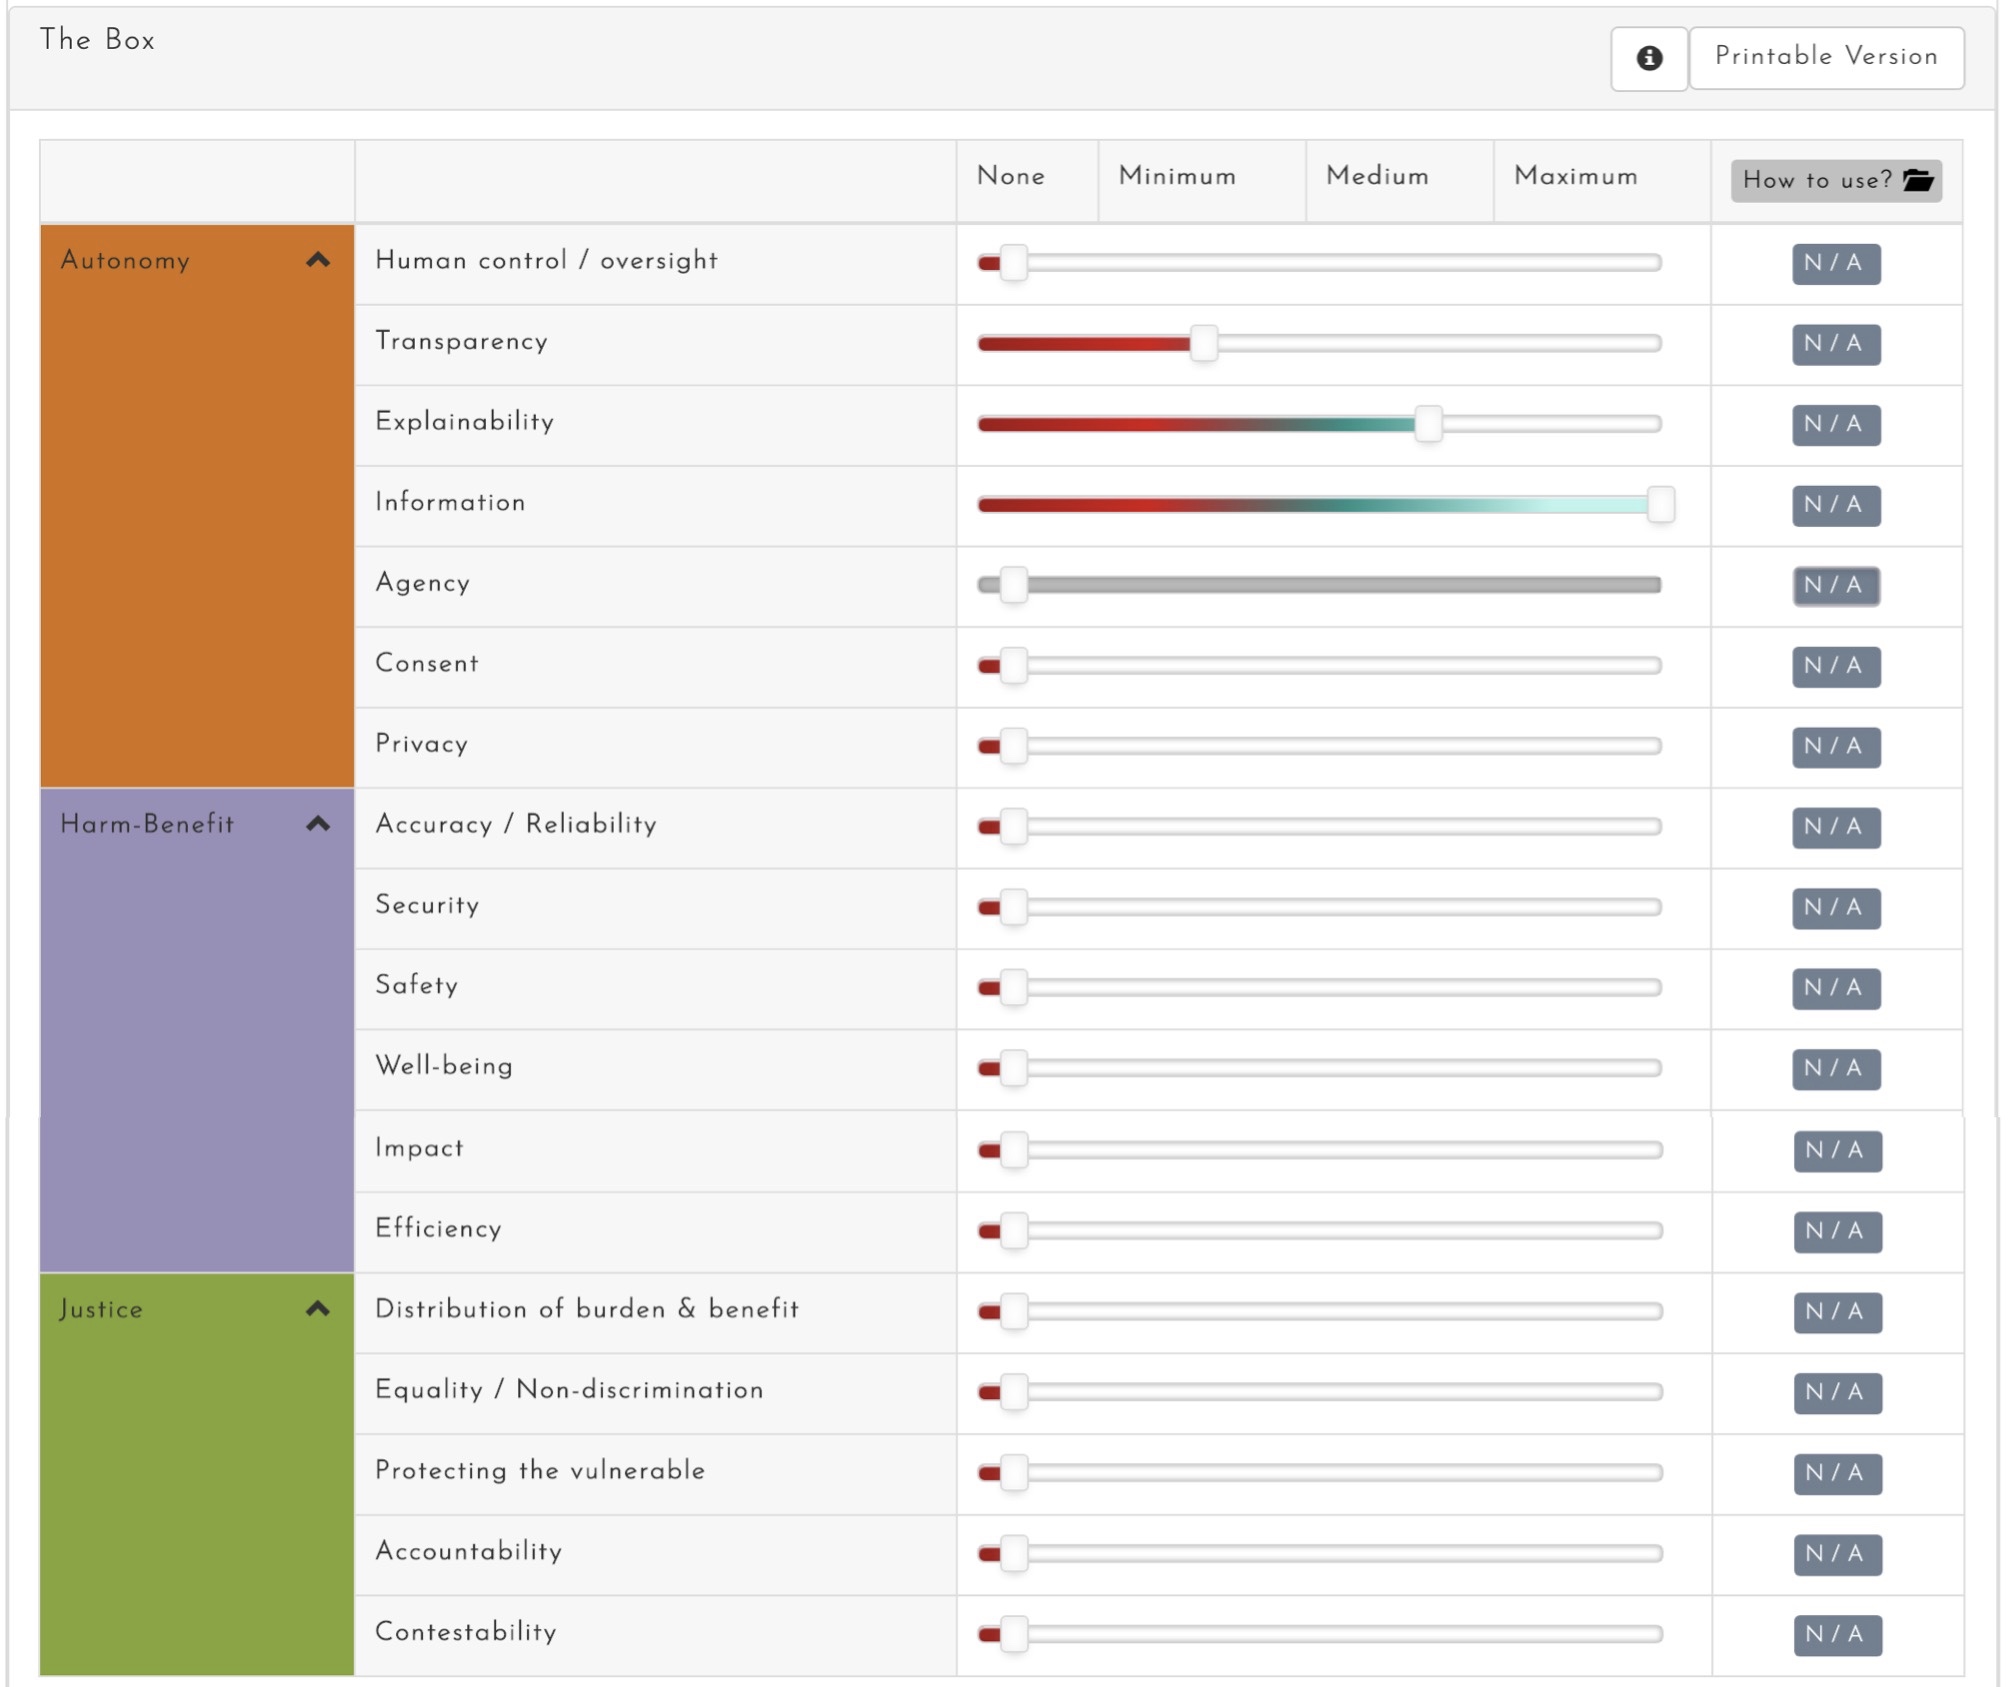The image size is (2011, 1687).
Task: Click the Medium column header
Action: pyautogui.click(x=1377, y=176)
